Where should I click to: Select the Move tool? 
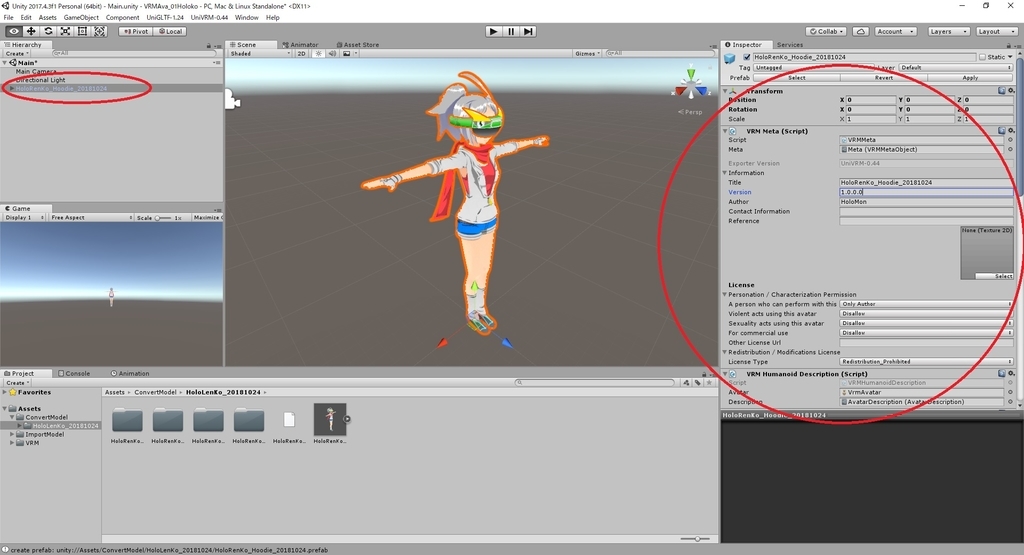point(31,31)
